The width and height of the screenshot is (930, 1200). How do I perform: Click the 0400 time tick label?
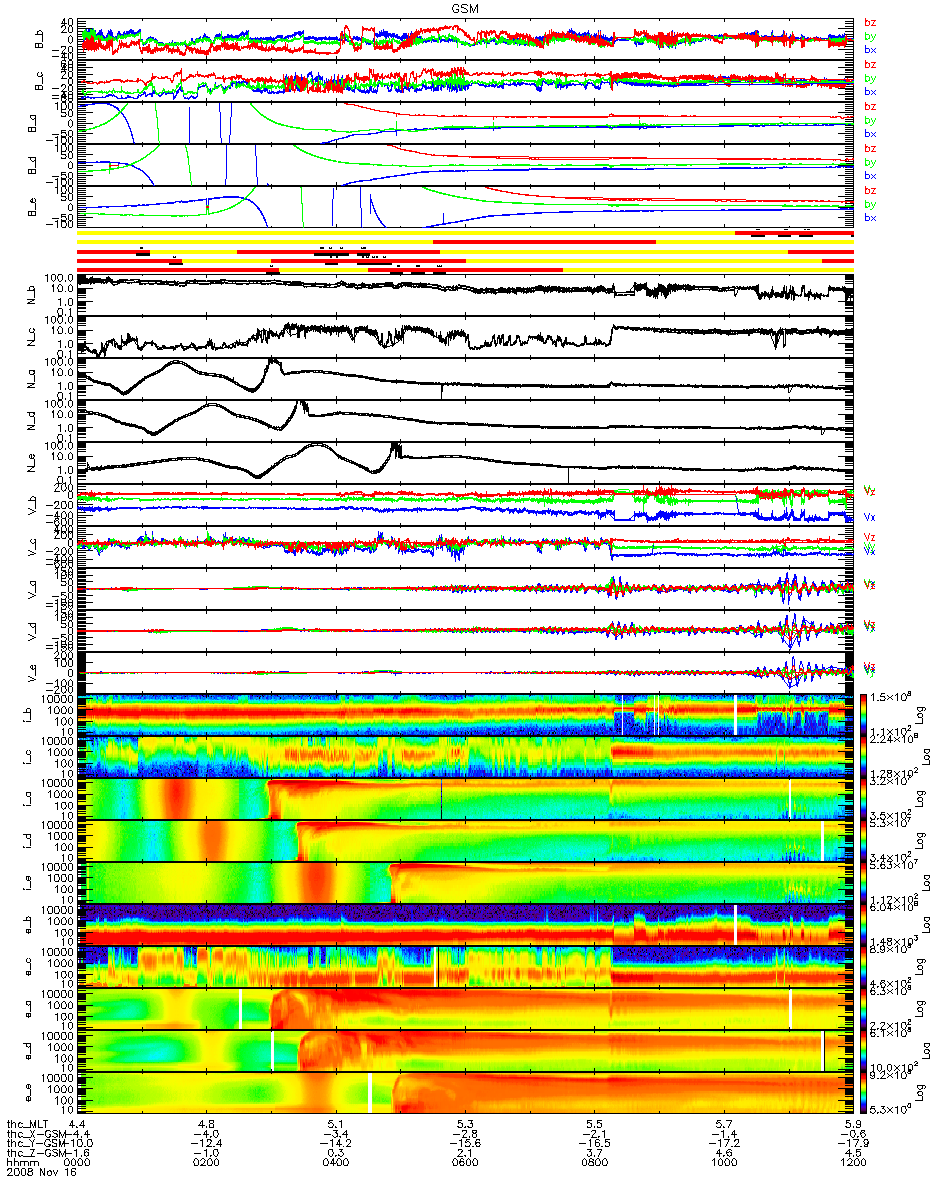click(335, 1163)
